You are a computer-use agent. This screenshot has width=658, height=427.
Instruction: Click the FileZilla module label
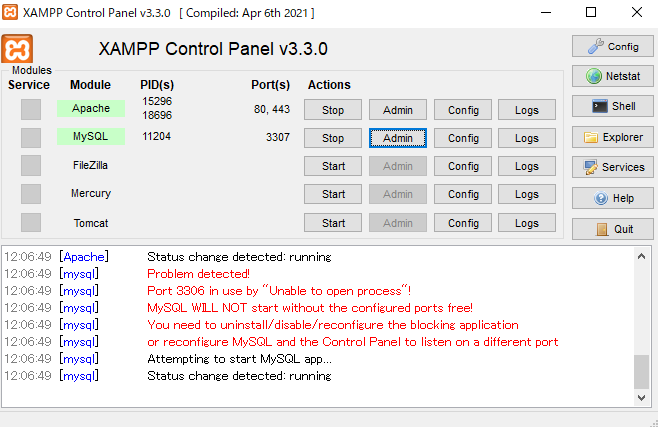click(90, 165)
